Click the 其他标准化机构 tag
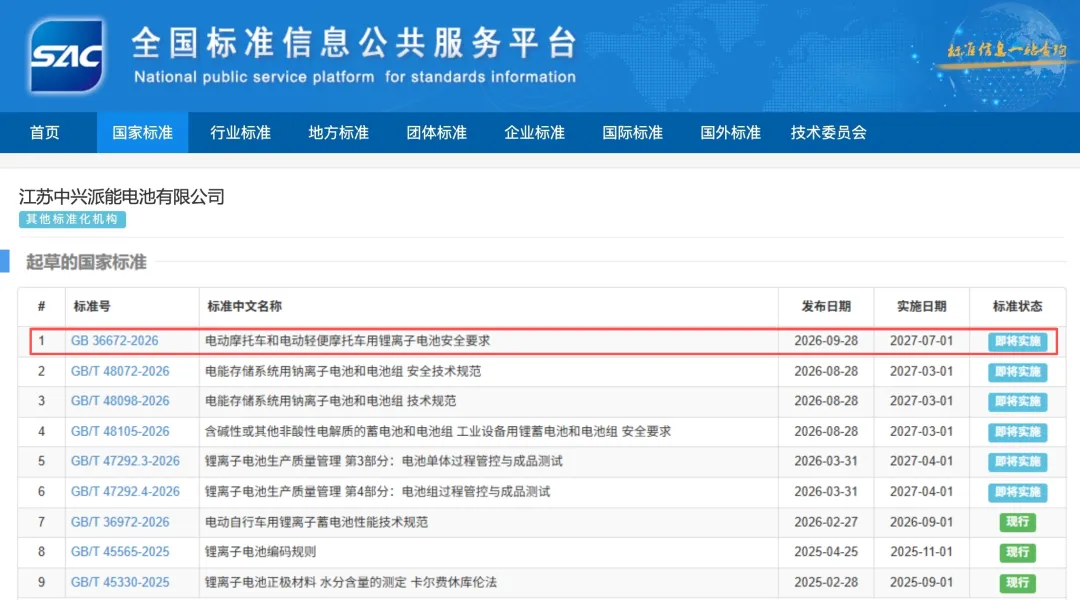 (72, 219)
